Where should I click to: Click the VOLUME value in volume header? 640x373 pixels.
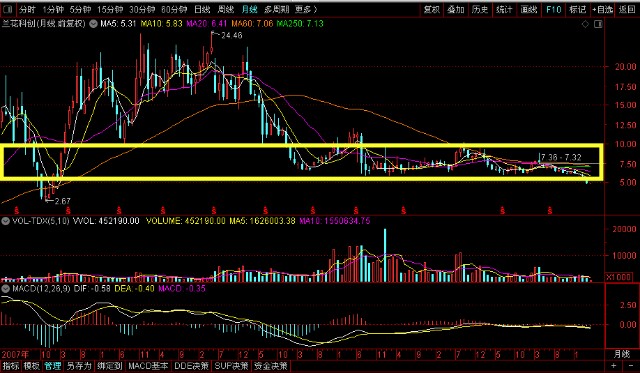pyautogui.click(x=186, y=221)
